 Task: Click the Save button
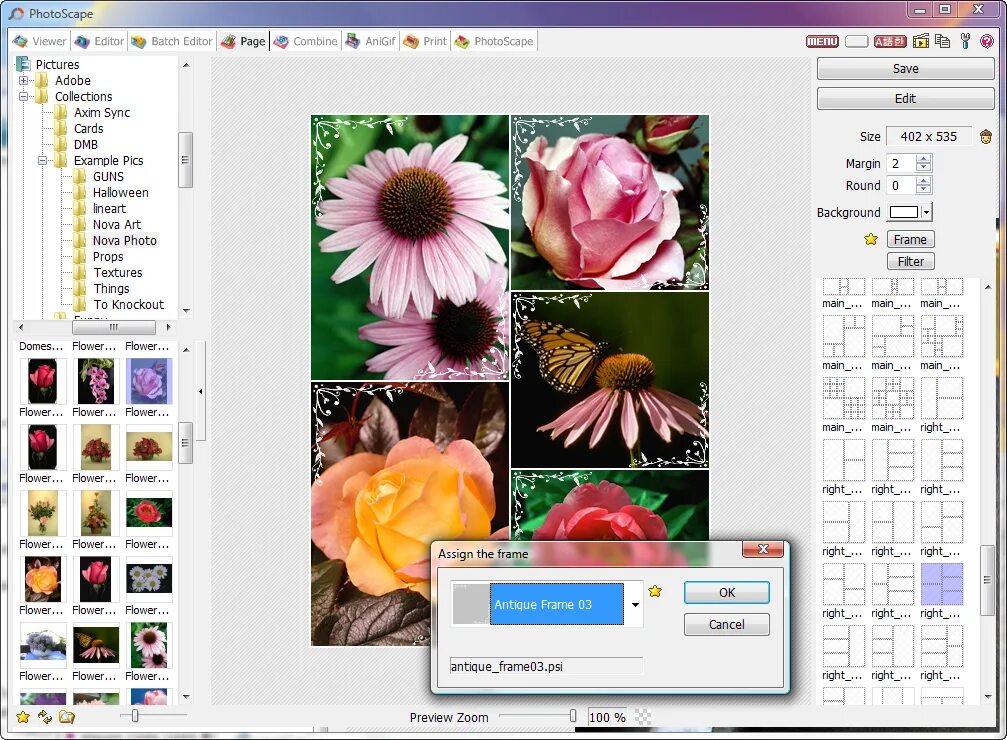point(906,69)
